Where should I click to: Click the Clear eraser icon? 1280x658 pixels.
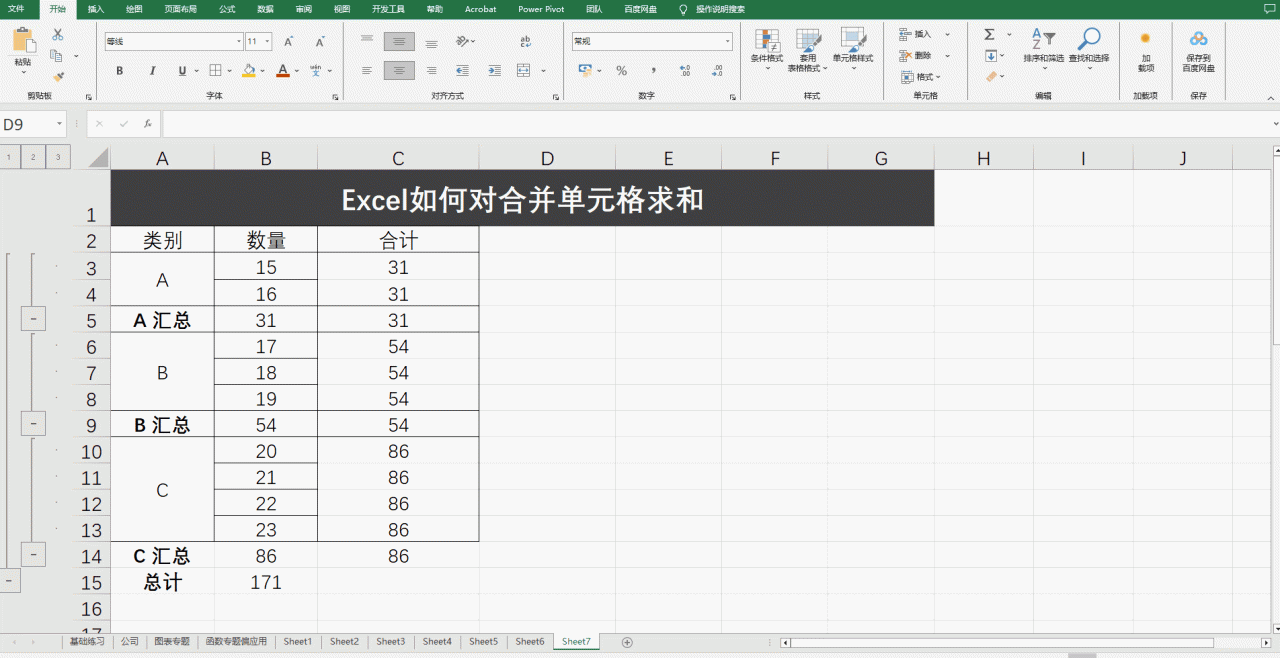pos(991,76)
